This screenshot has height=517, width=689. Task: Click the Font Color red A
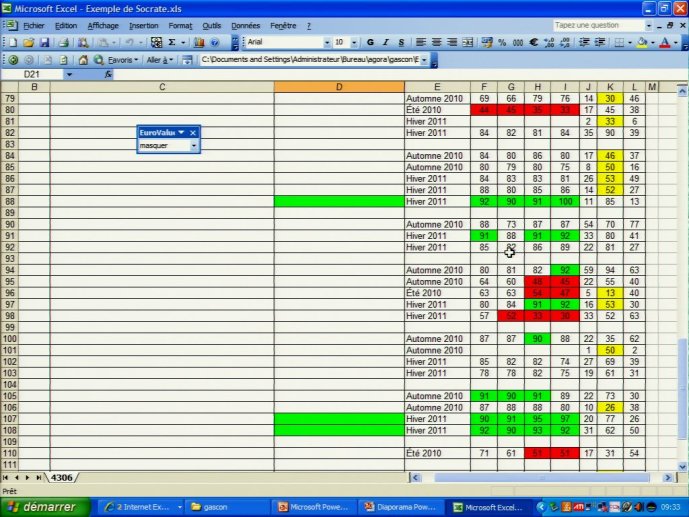coord(665,43)
